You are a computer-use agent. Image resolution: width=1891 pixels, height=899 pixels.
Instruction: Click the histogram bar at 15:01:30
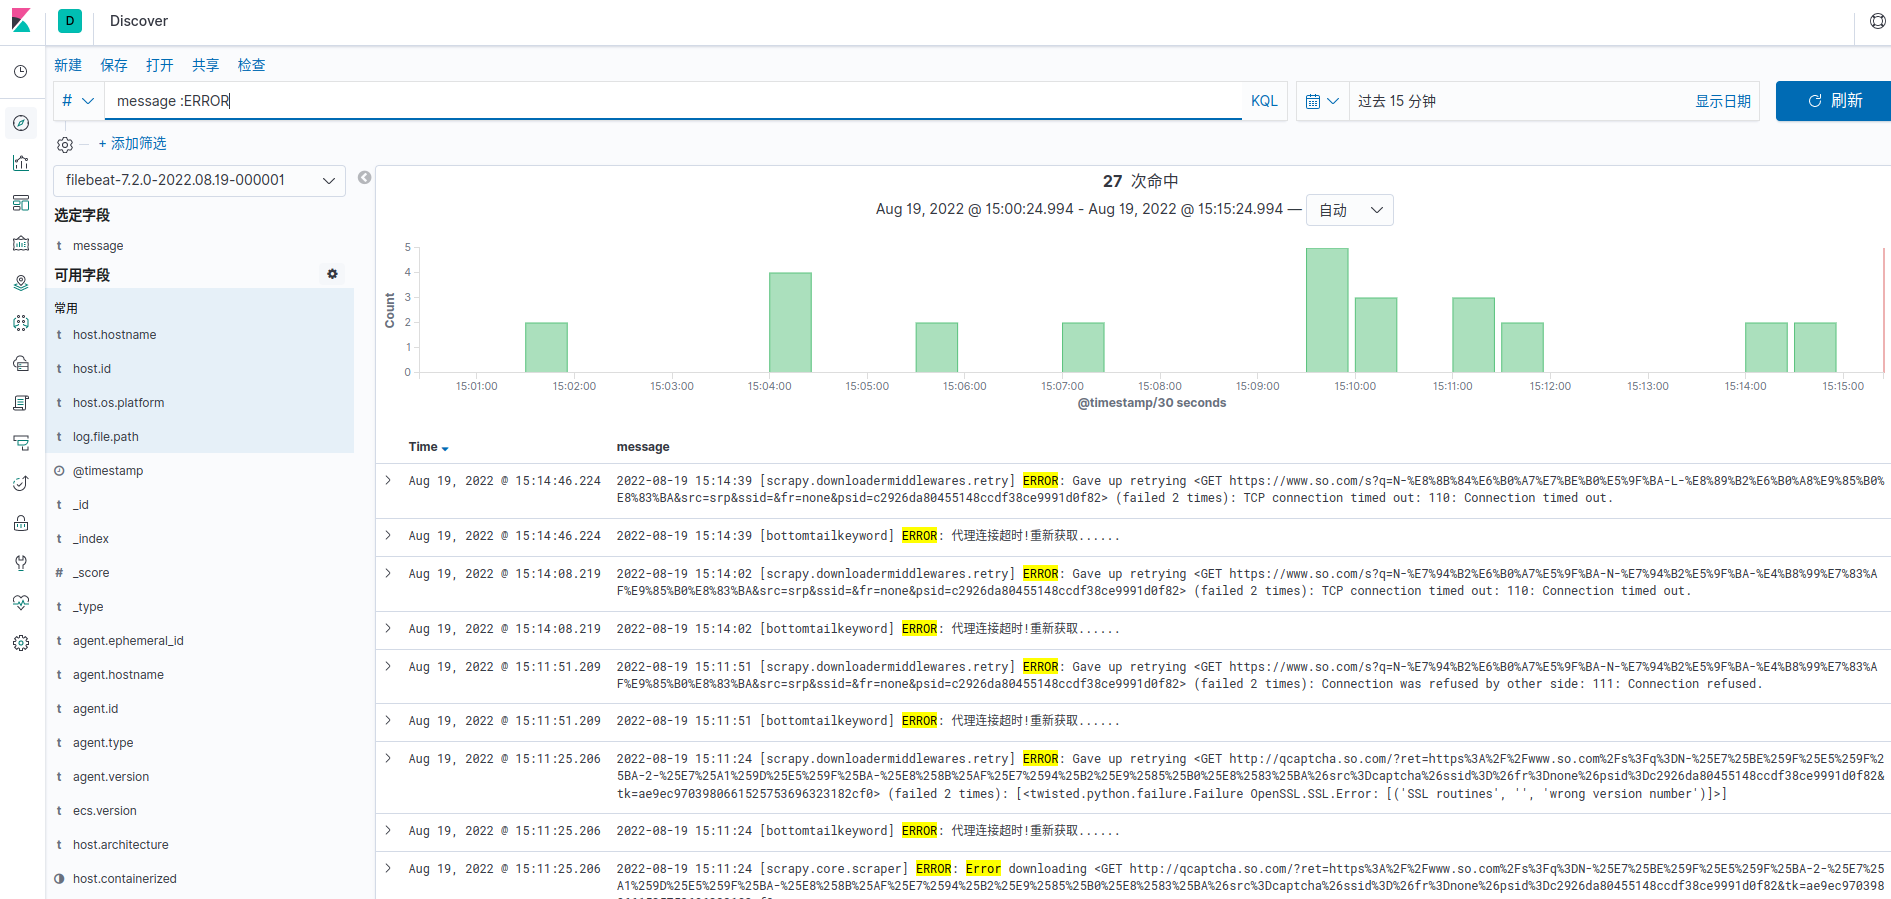546,347
